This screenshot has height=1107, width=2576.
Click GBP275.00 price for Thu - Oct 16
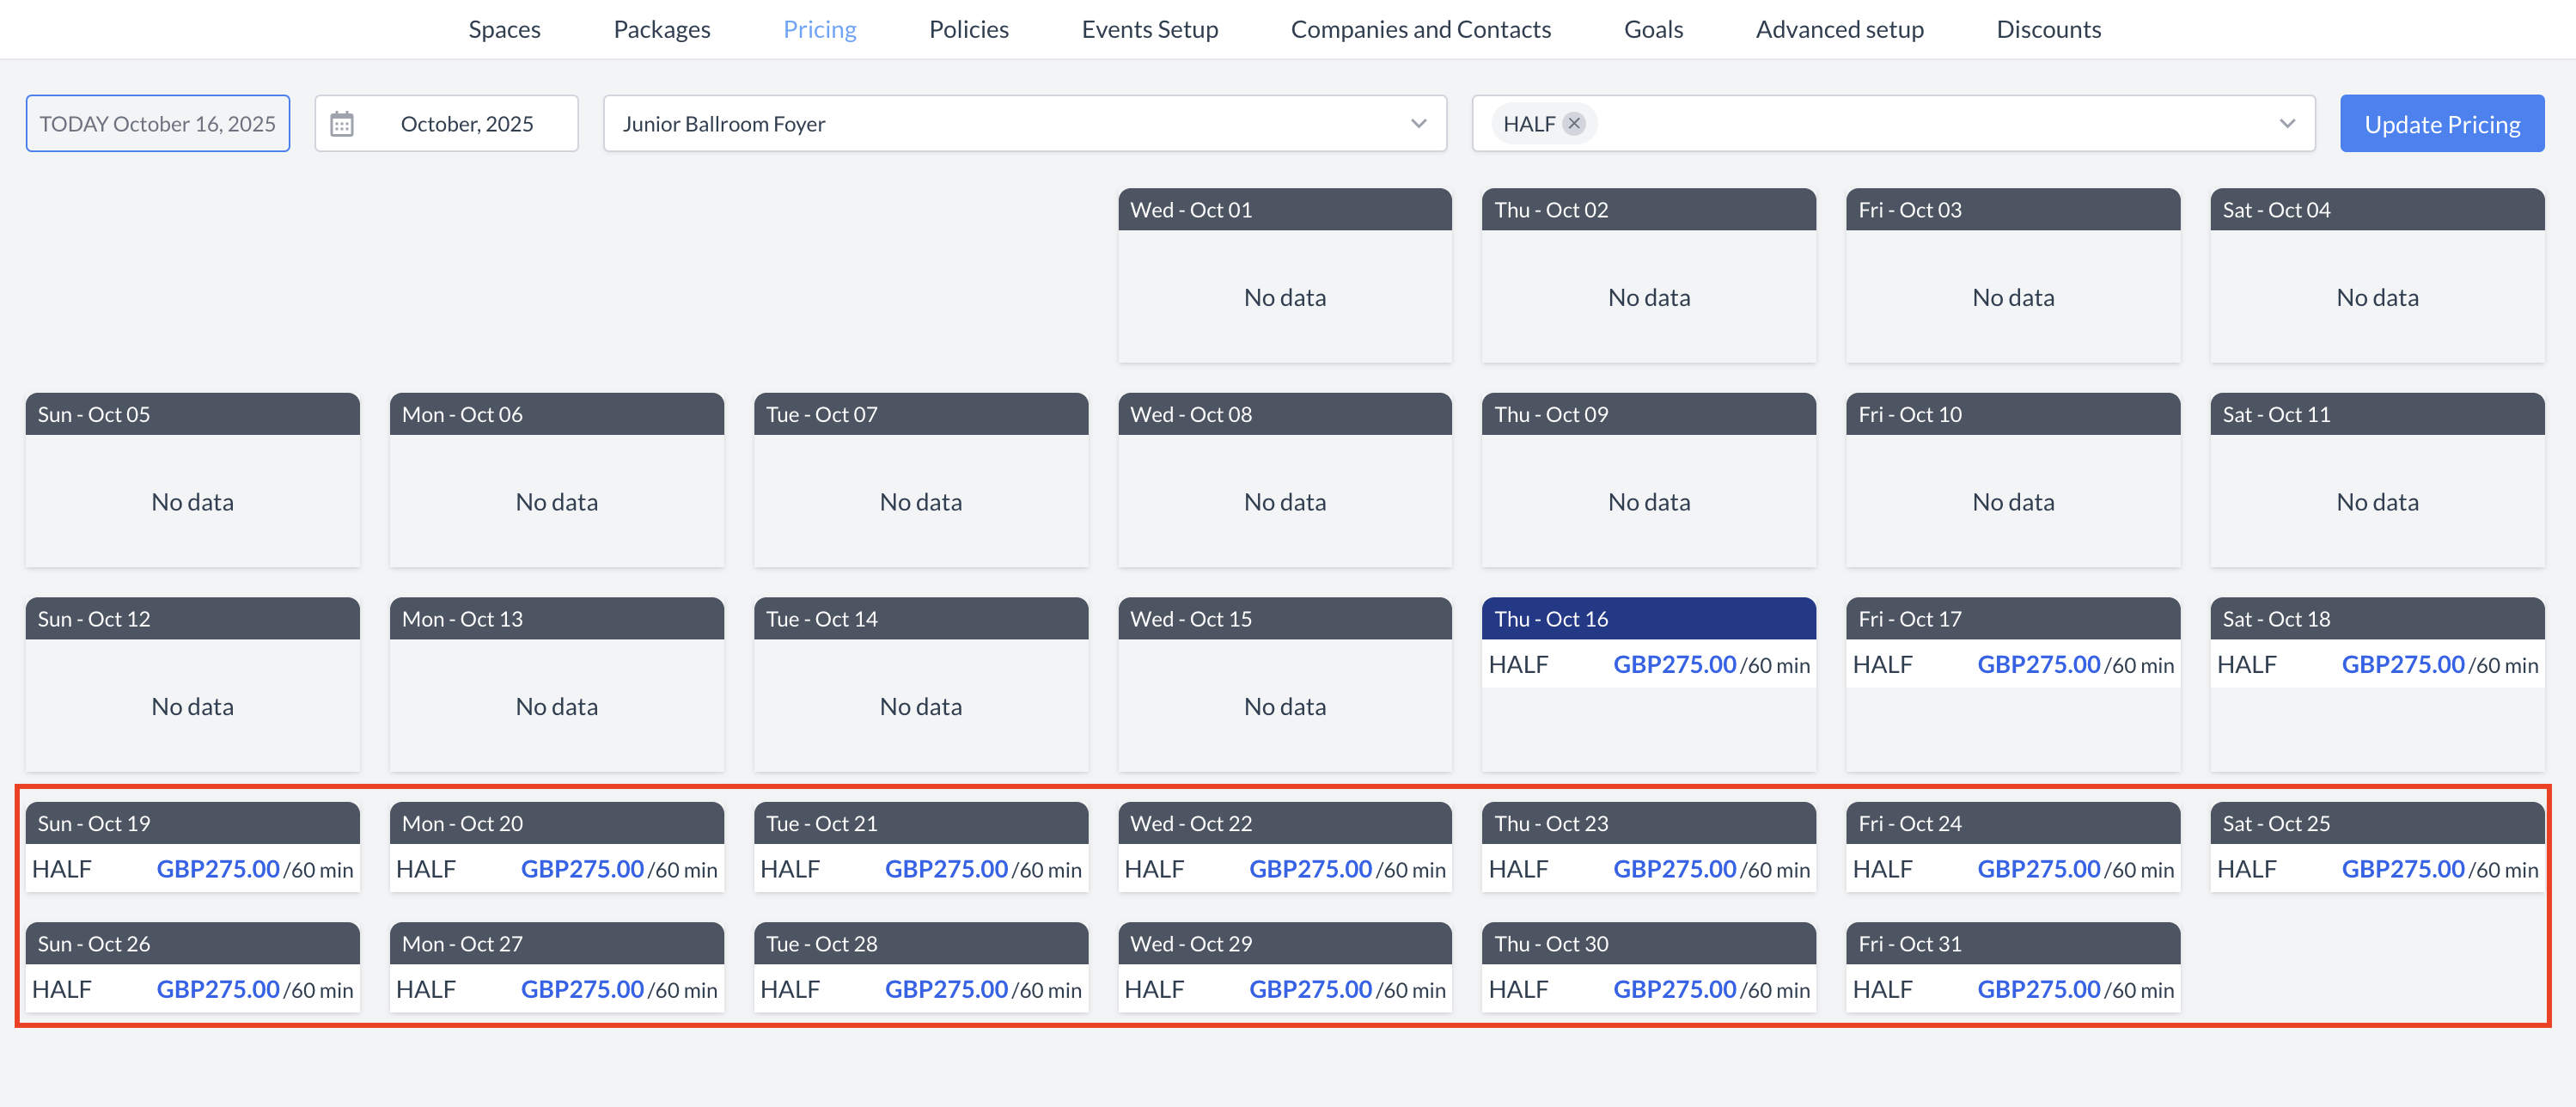click(x=1675, y=663)
